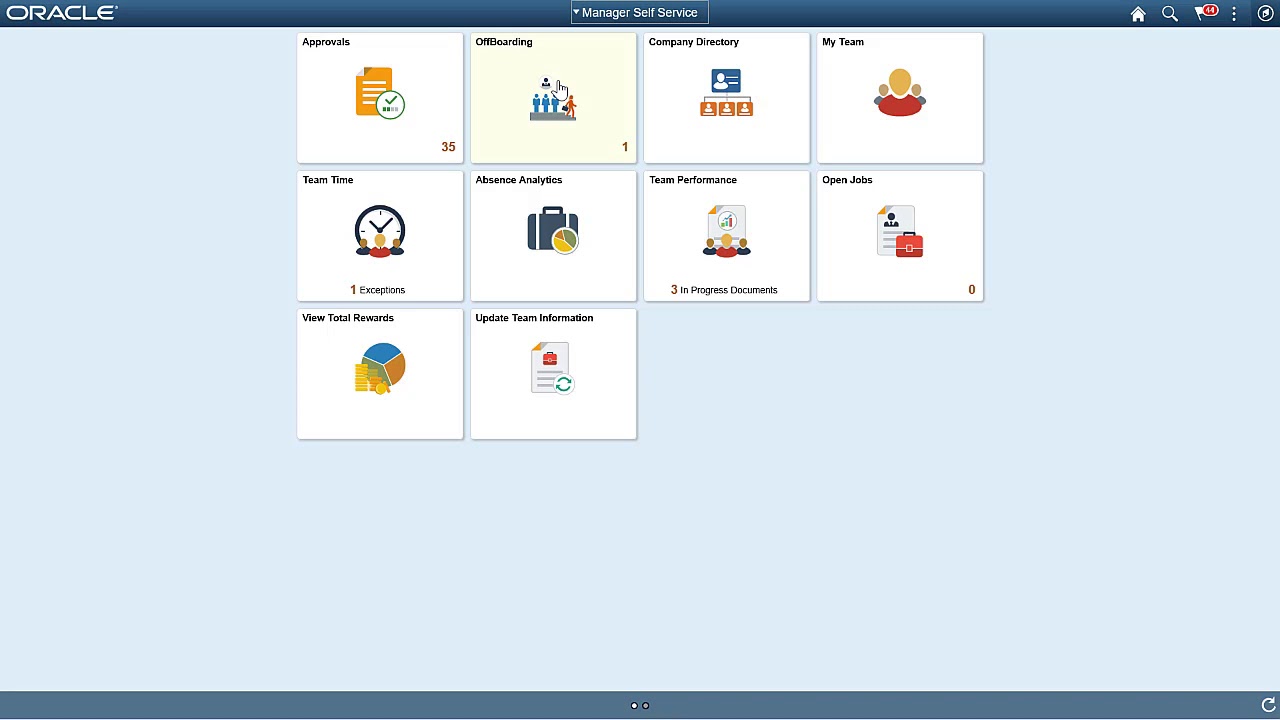The image size is (1280, 720).
Task: Click the Company Directory tile title
Action: 694,42
